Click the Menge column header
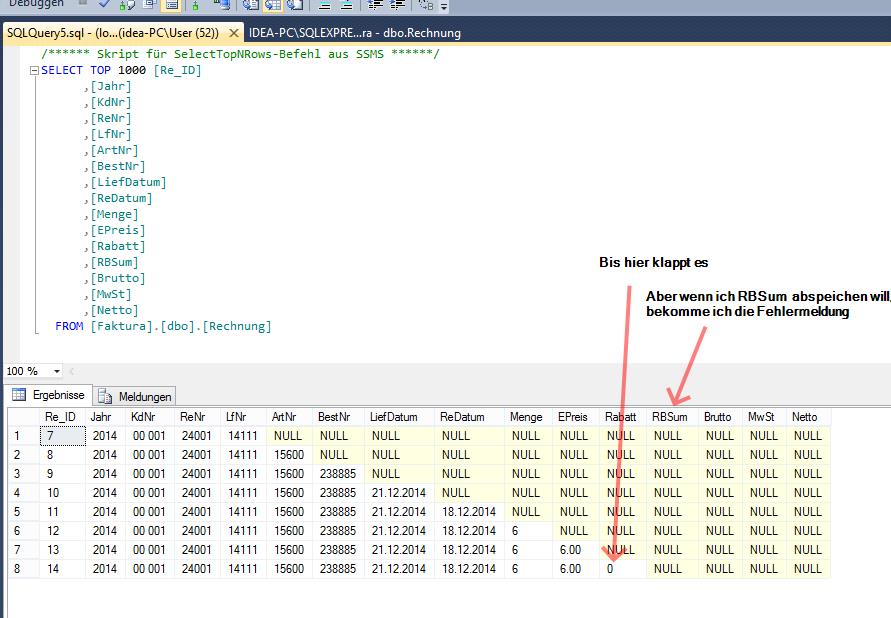 pos(528,417)
